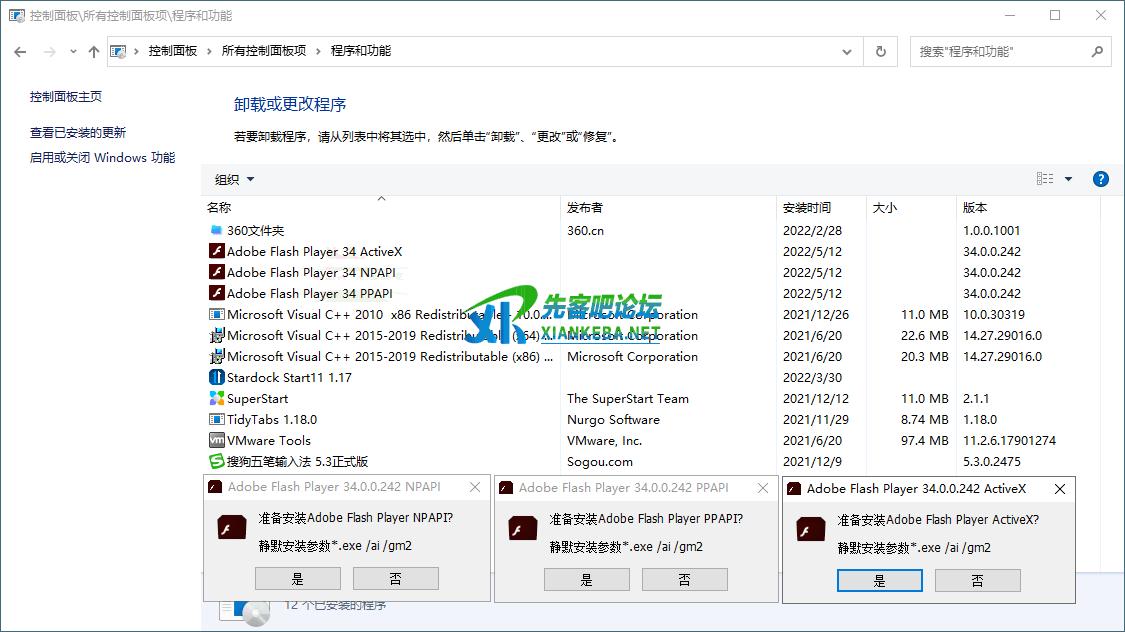Screen dimensions: 1125x632
Task: Click 否 in the NPAPI install dialog
Action: point(395,578)
